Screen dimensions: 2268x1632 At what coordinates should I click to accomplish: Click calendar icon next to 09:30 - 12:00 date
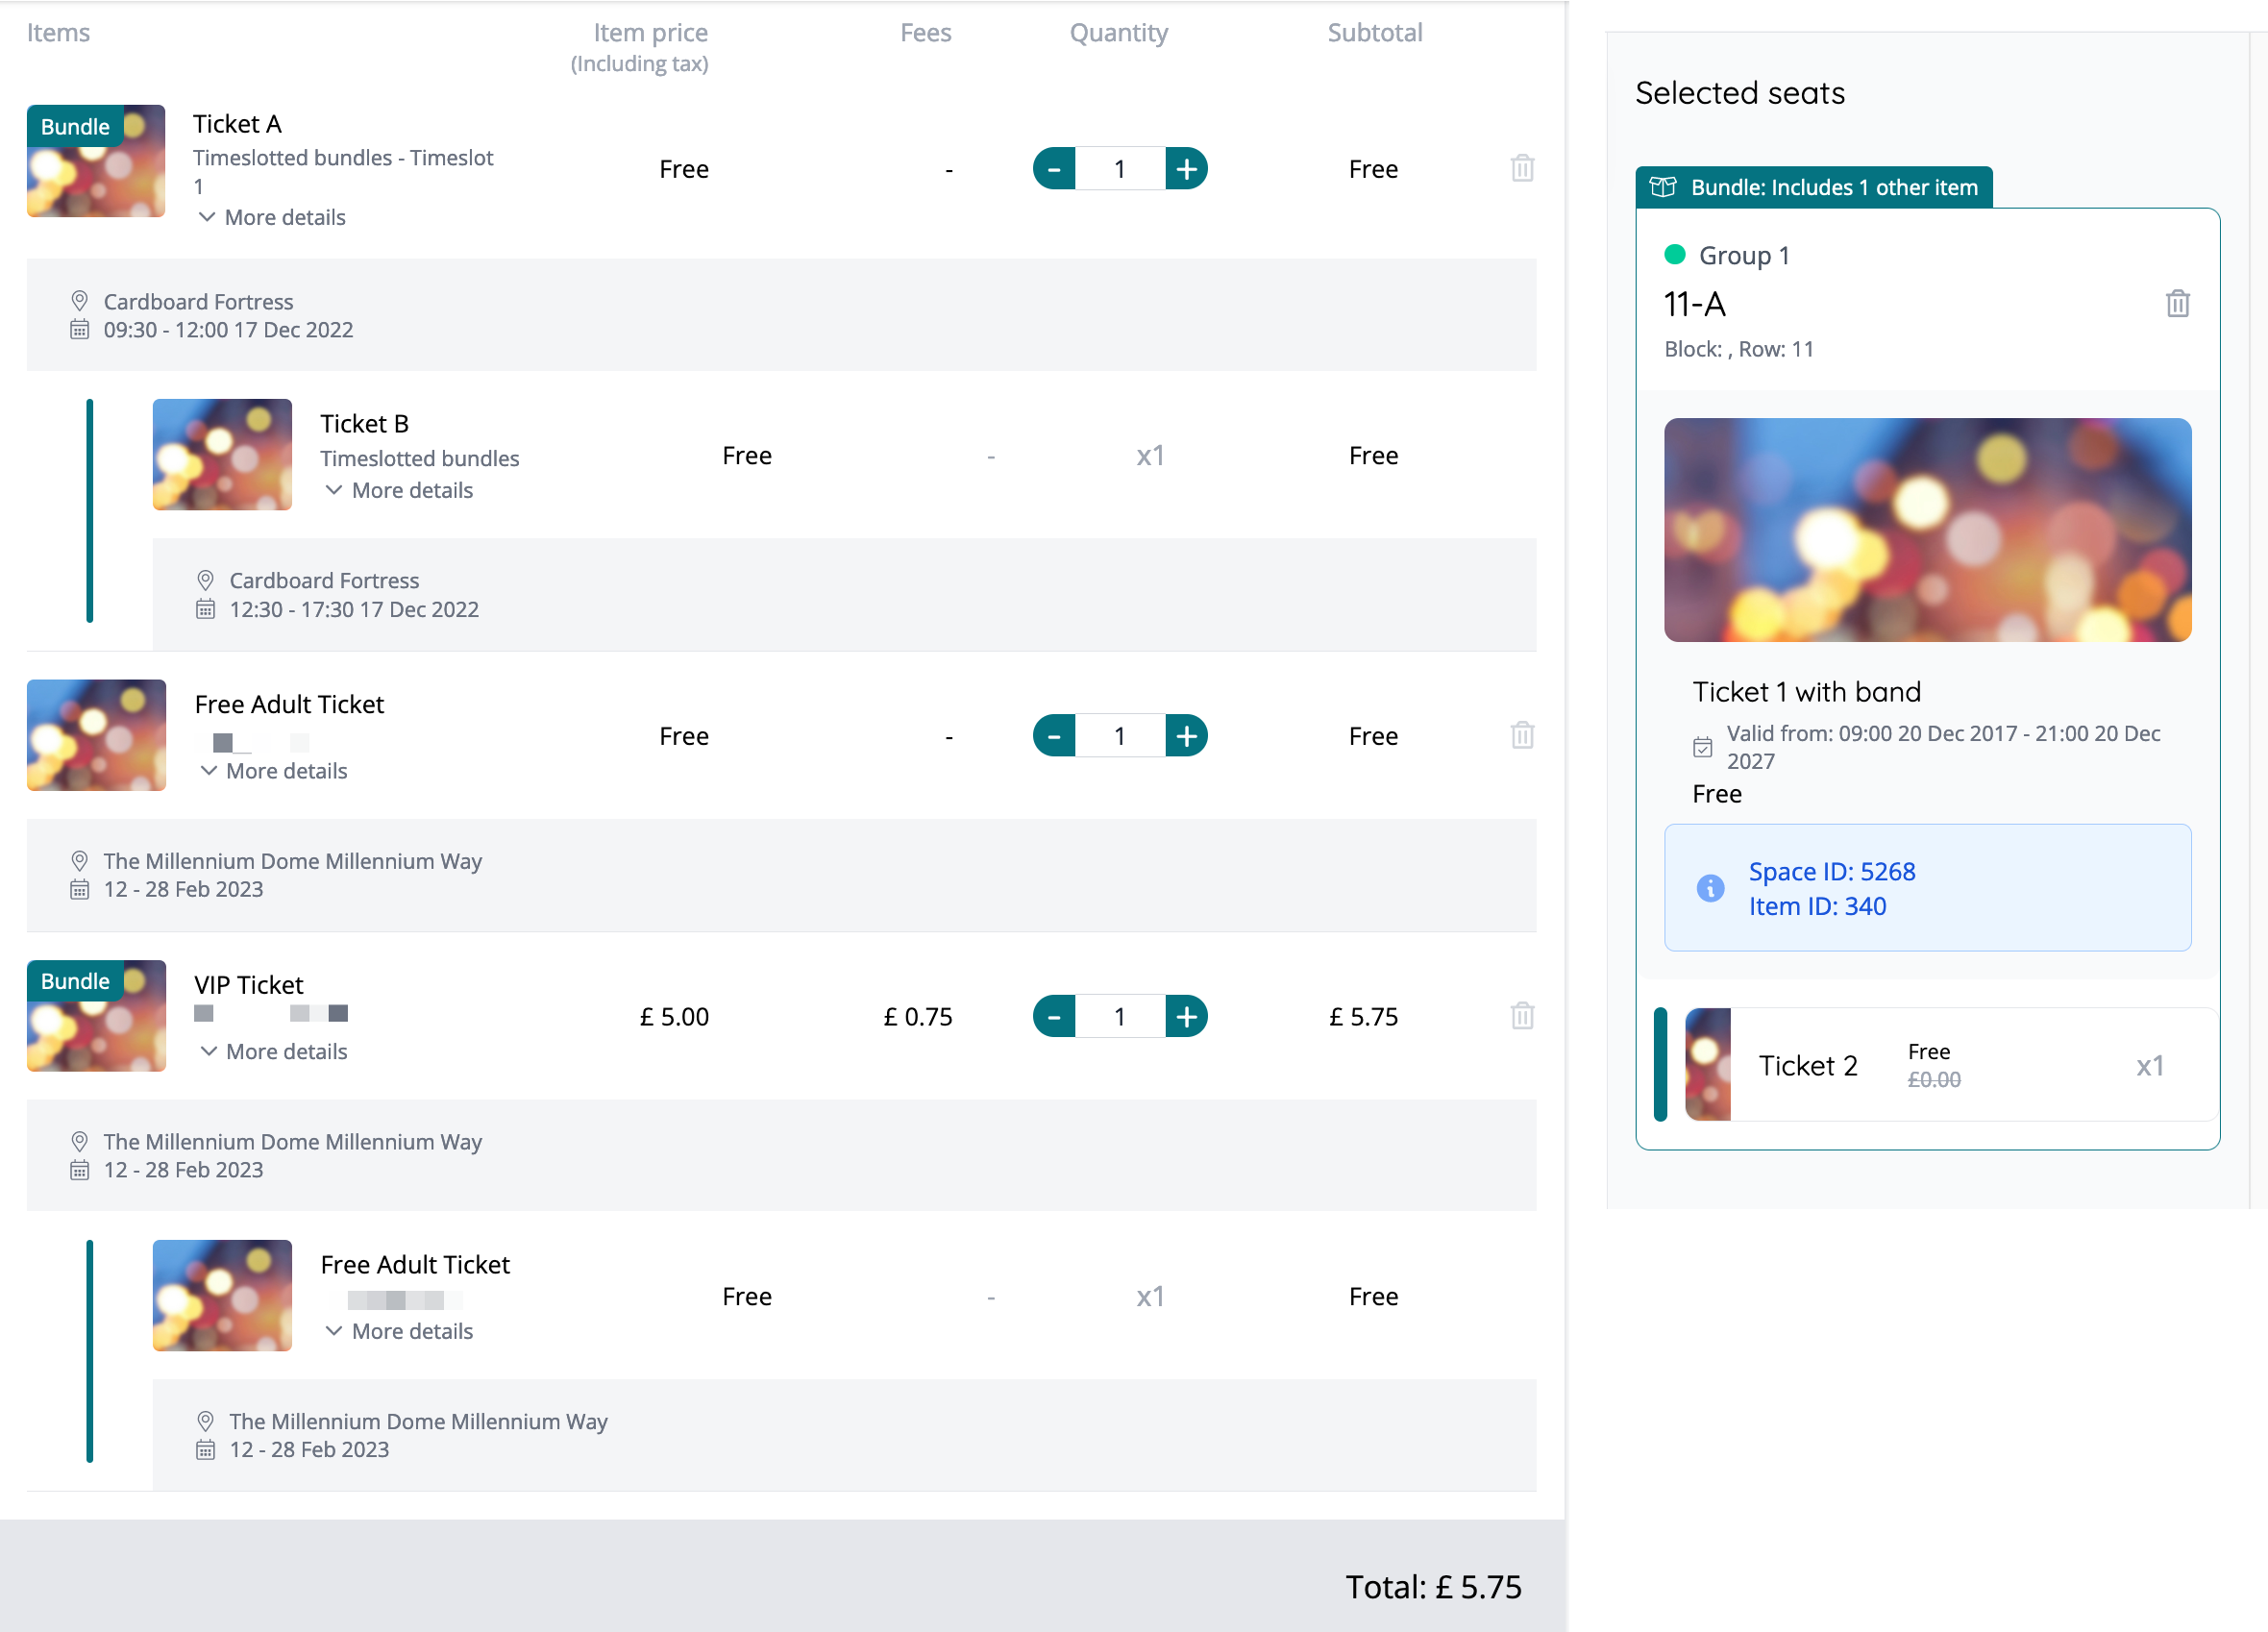(x=80, y=330)
